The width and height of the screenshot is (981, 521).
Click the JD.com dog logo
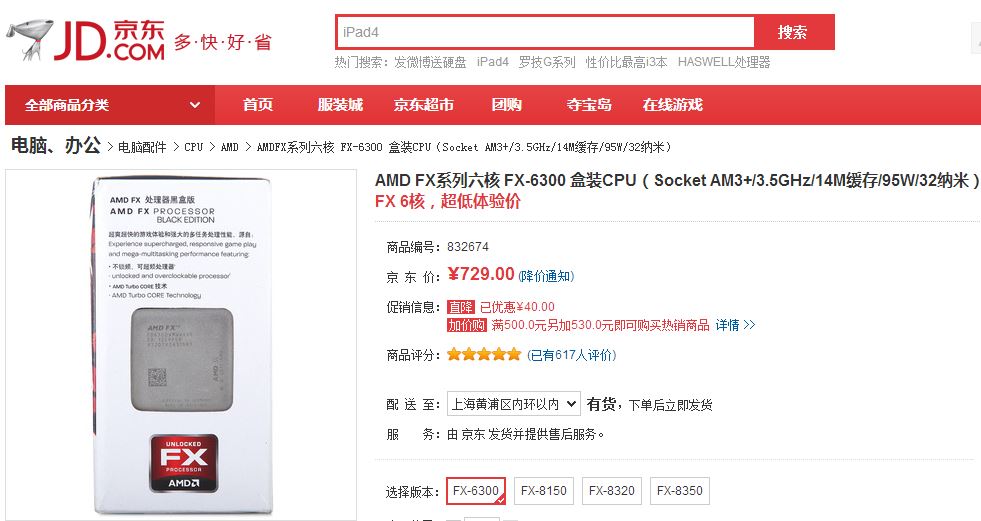tap(28, 41)
